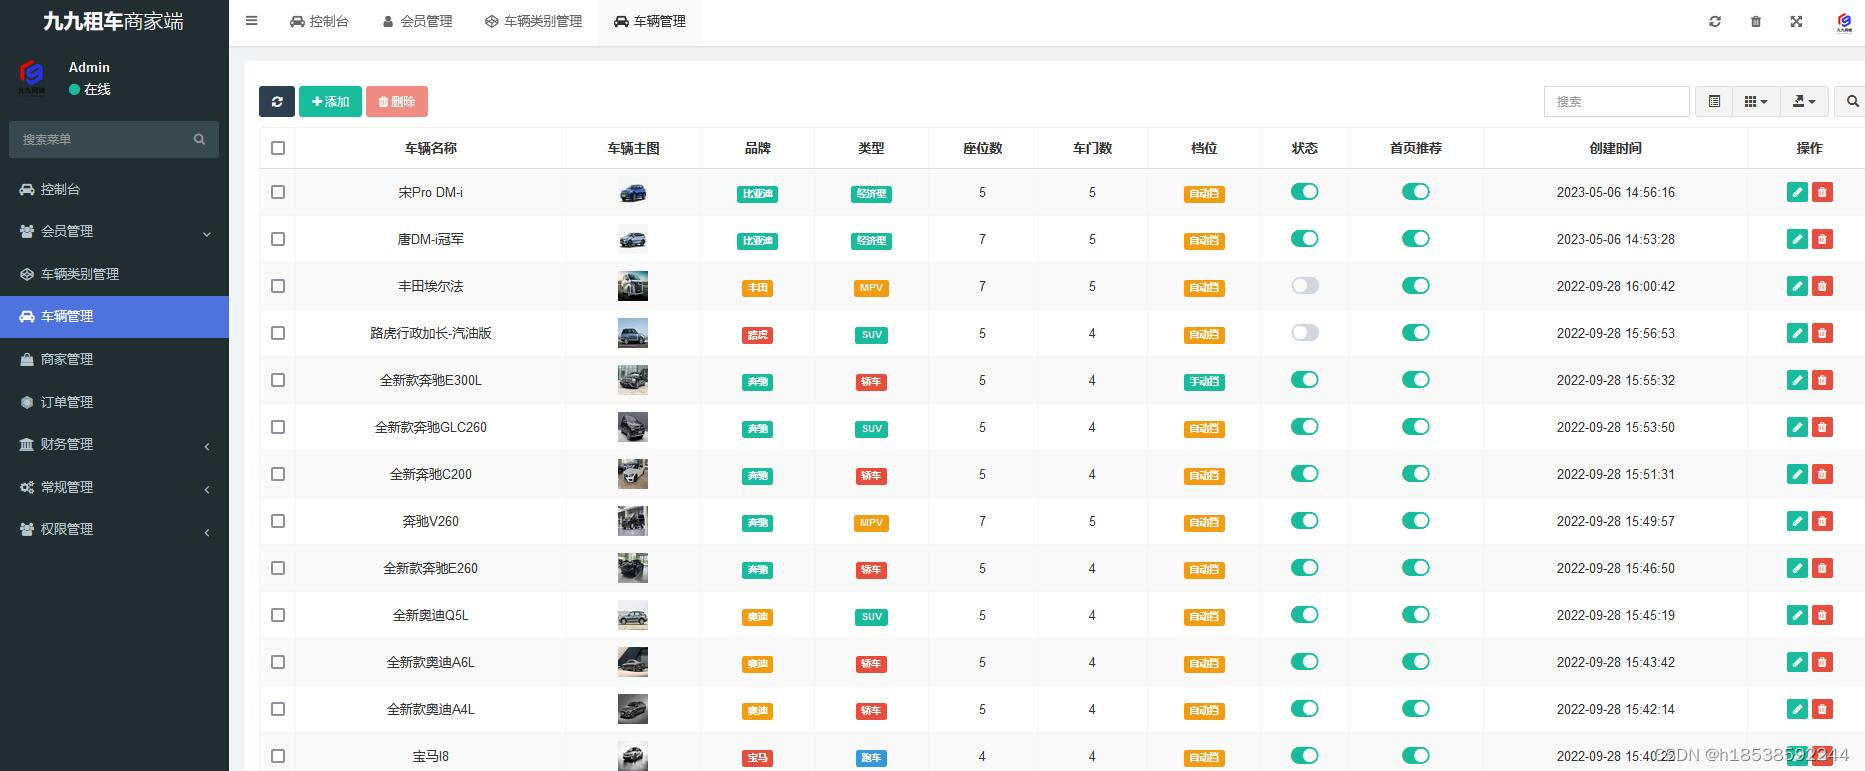
Task: Delete the 丰田埃尔法 row
Action: point(1822,286)
